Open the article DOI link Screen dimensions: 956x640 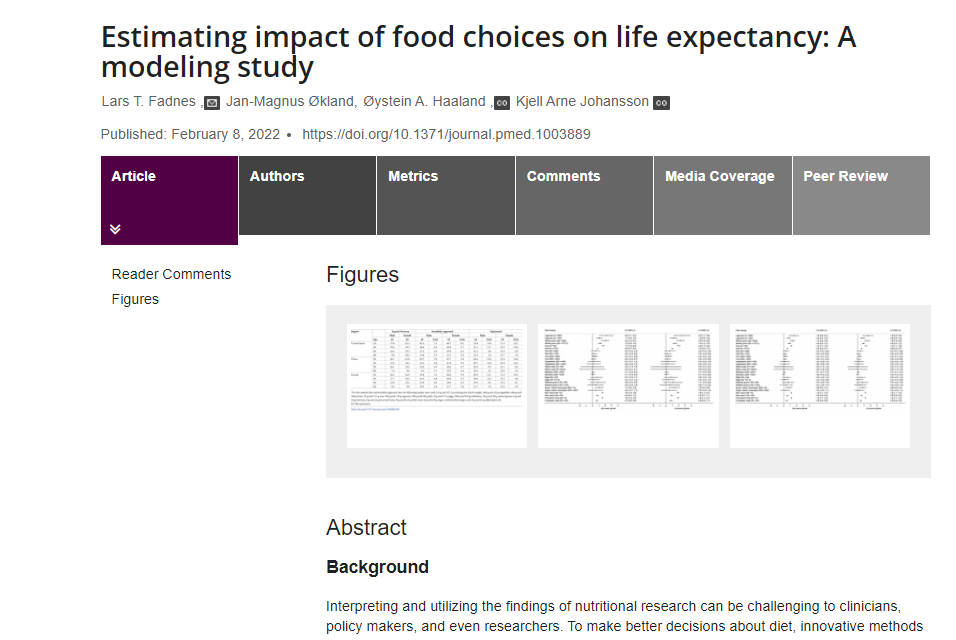pyautogui.click(x=446, y=134)
